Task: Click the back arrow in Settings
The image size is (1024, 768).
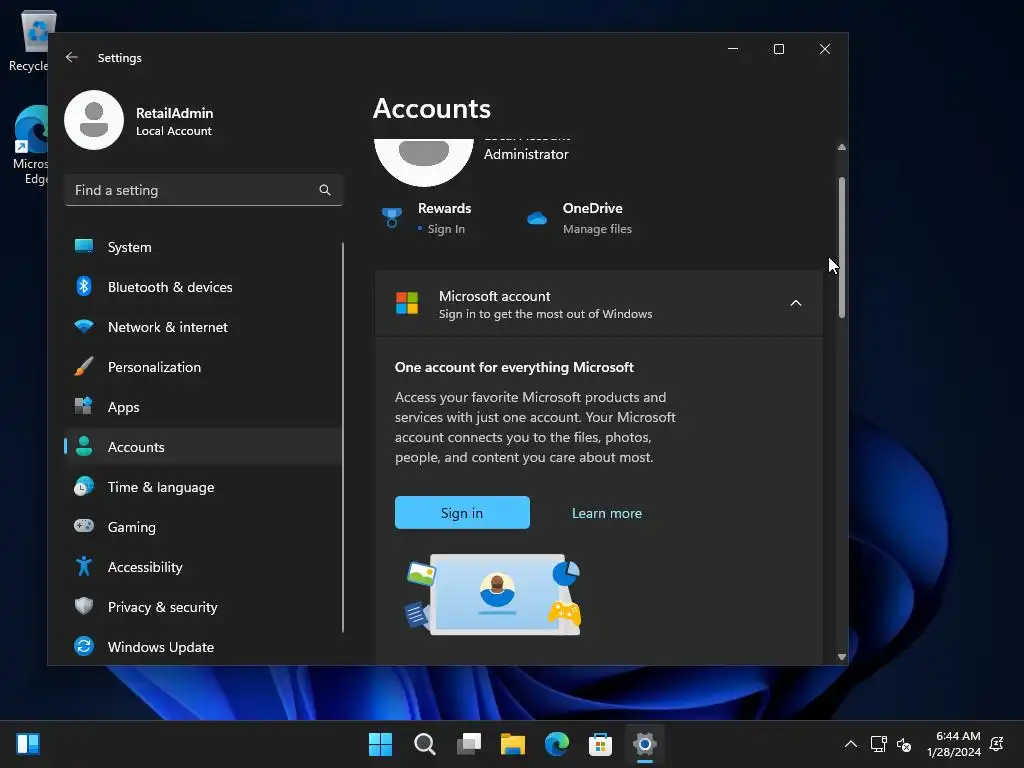Action: point(72,57)
